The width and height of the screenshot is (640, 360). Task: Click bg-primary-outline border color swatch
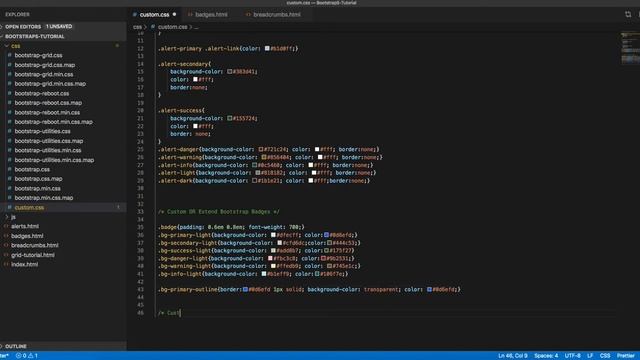coord(246,289)
